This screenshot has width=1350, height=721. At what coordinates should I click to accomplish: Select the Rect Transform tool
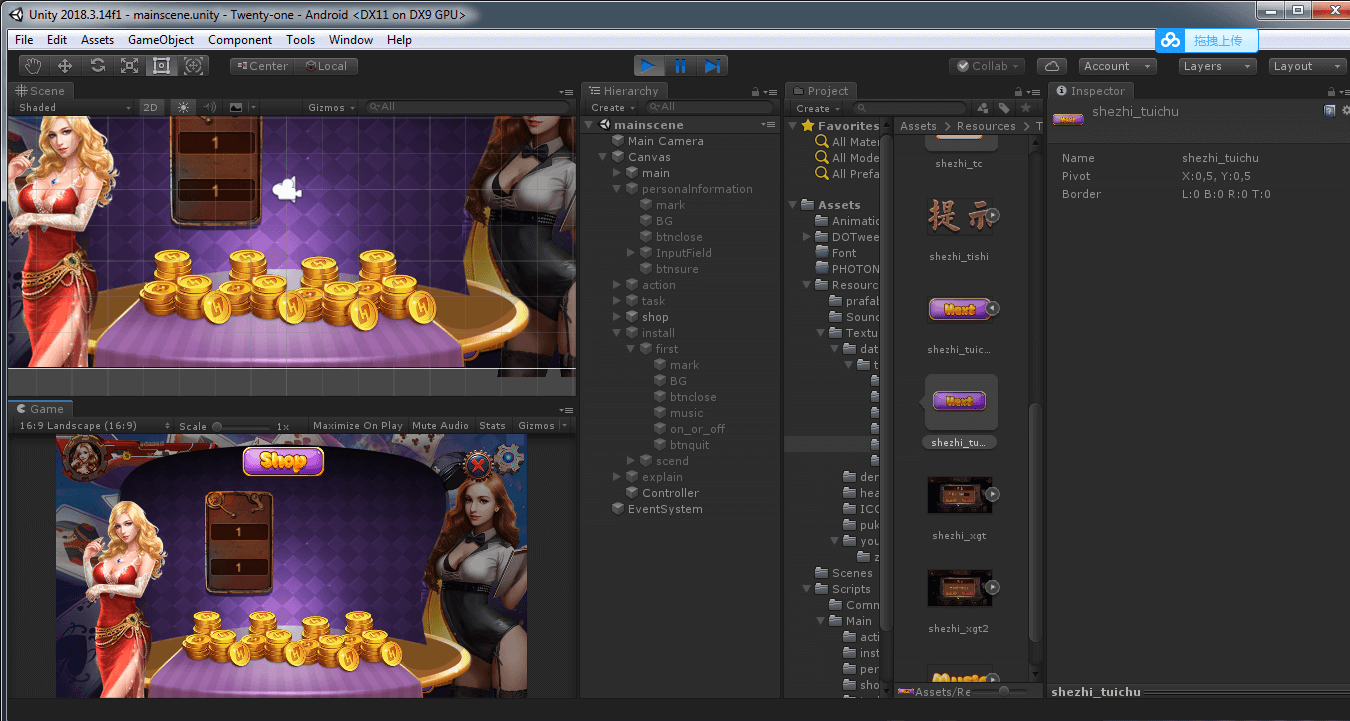pyautogui.click(x=162, y=66)
